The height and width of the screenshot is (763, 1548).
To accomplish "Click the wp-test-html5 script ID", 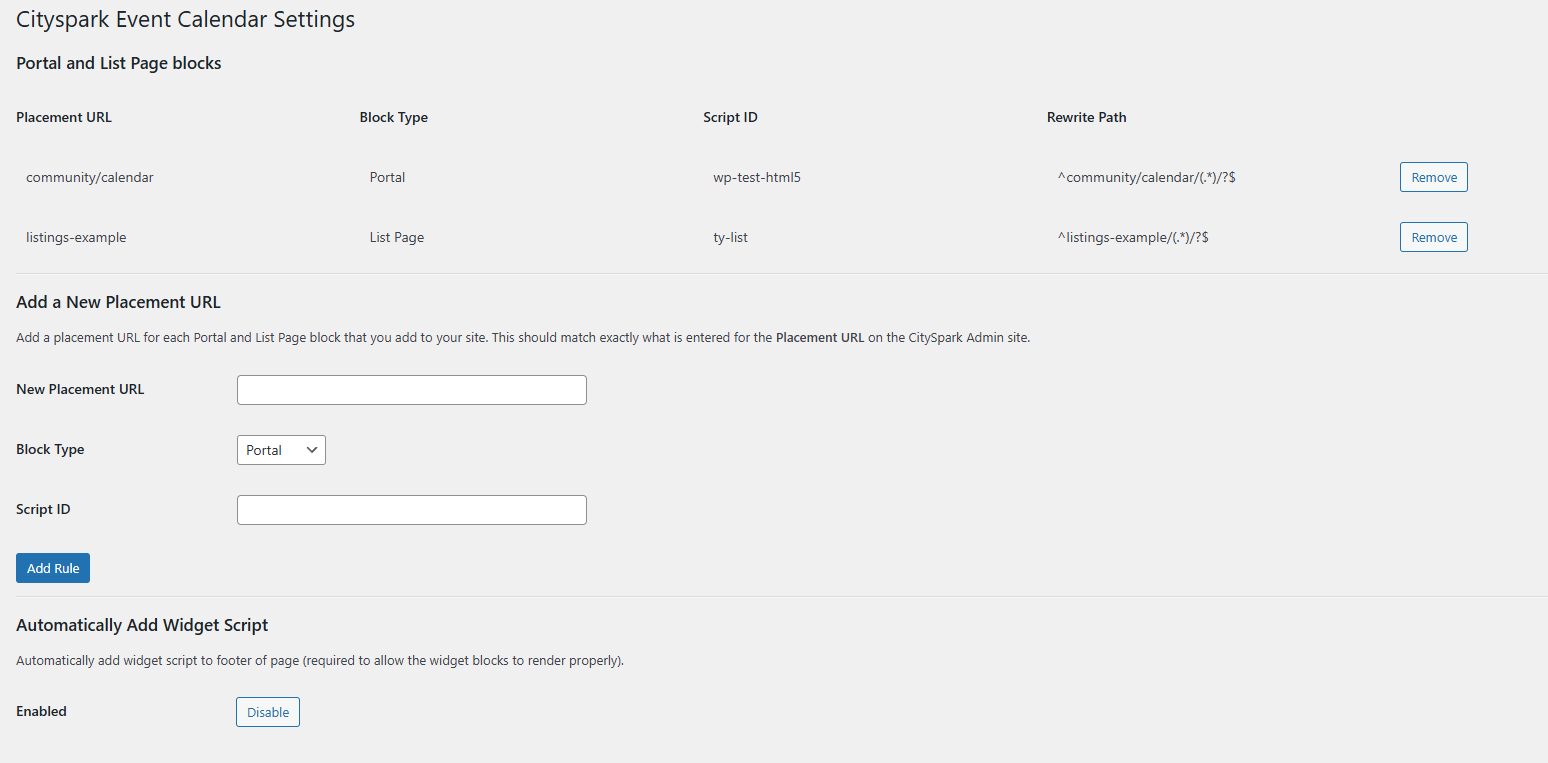I will [x=757, y=177].
